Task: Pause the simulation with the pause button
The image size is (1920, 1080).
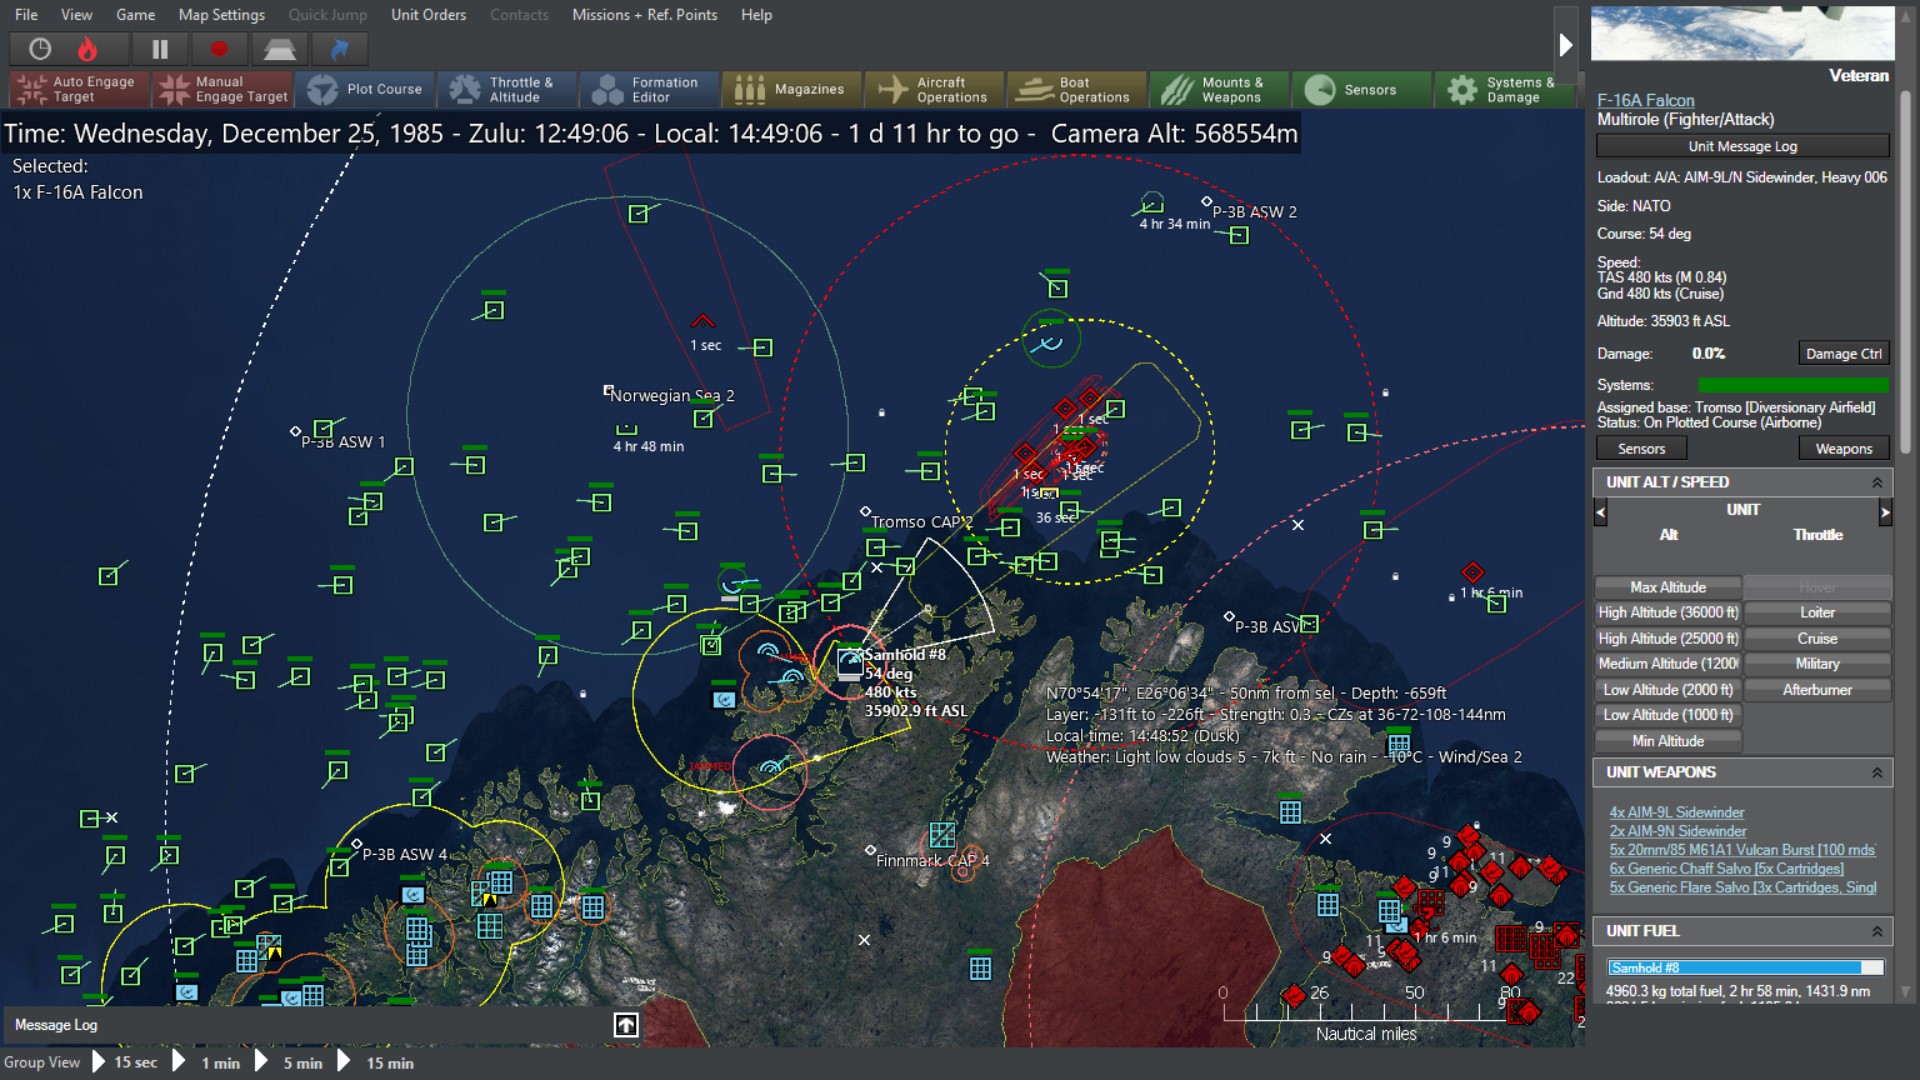Action: pos(159,49)
